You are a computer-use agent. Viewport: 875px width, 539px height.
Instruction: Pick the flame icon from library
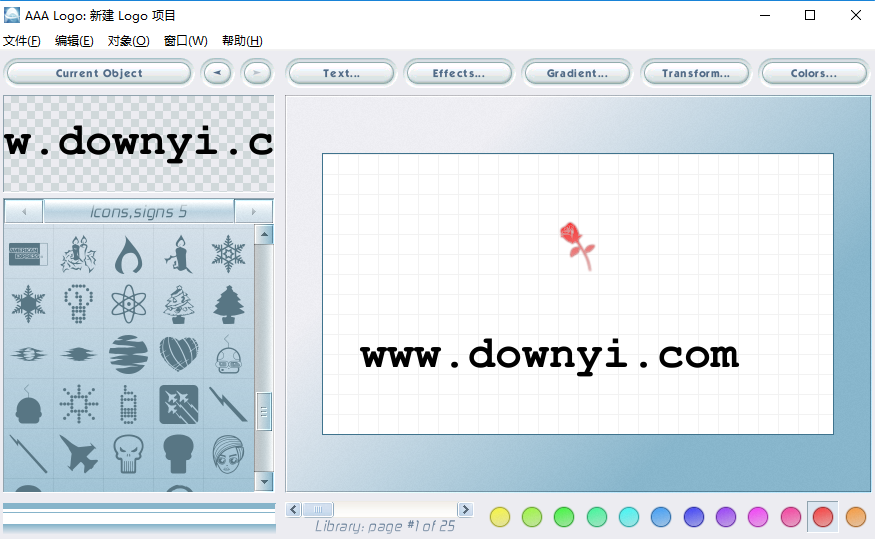coord(128,254)
